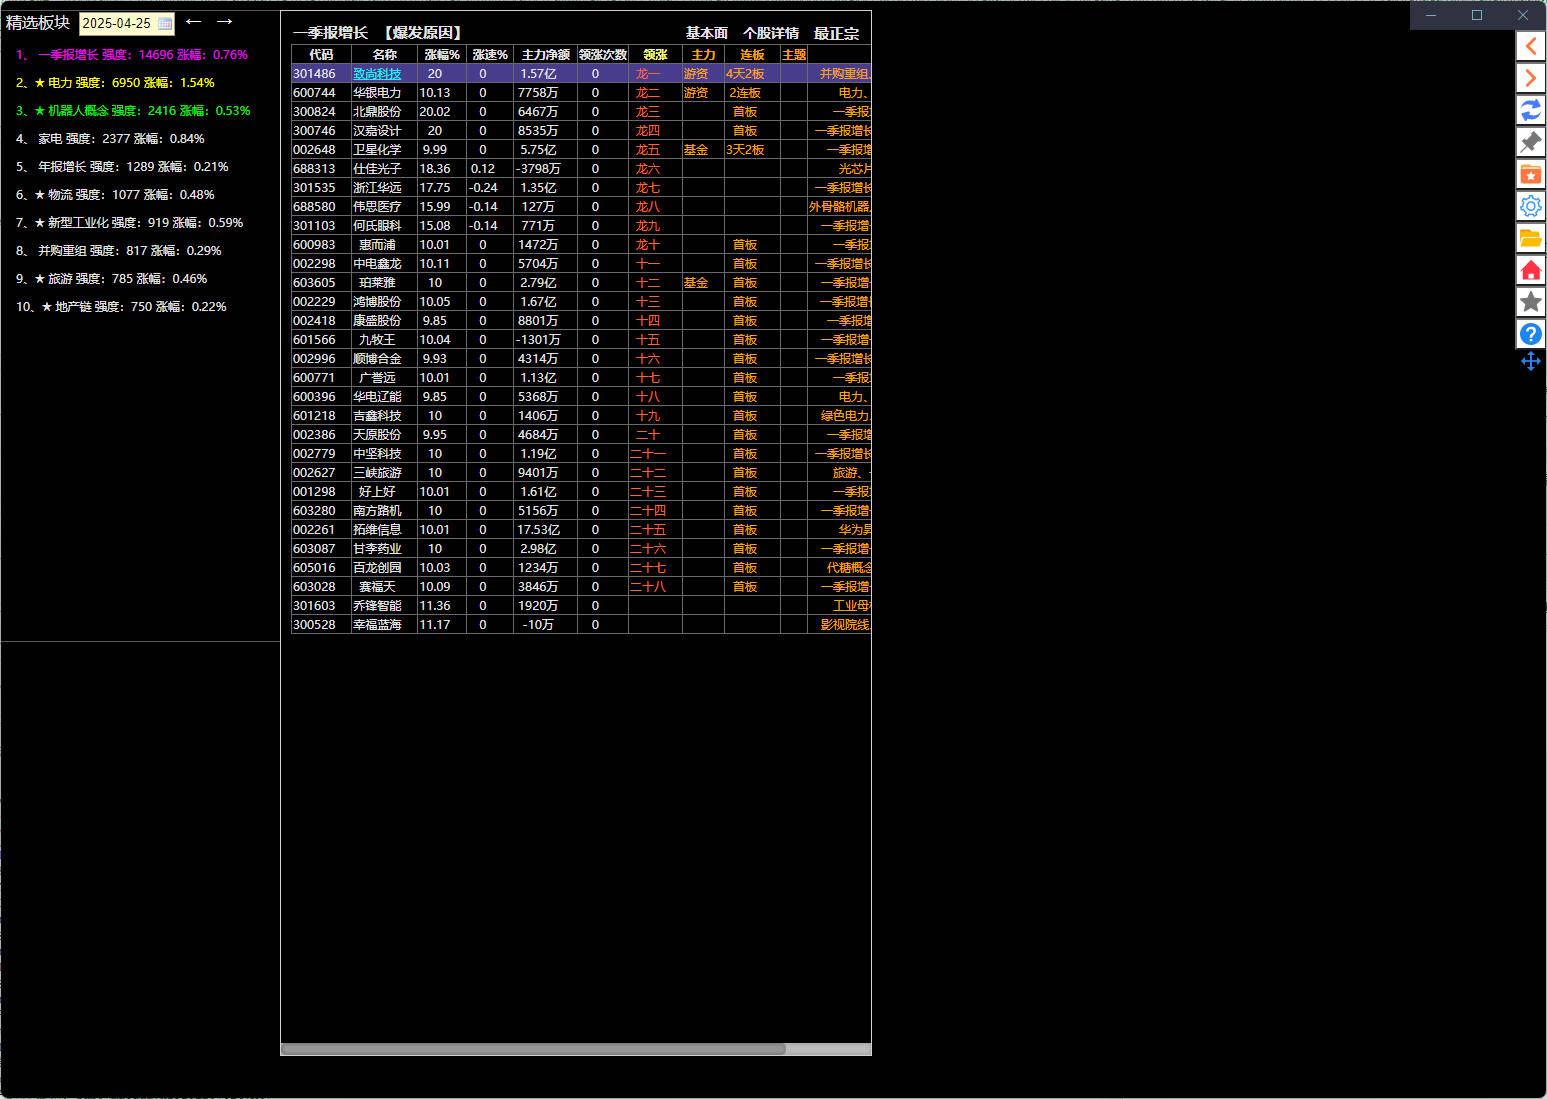1547x1099 pixels.
Task: Go to next date with right arrow
Action: point(225,21)
